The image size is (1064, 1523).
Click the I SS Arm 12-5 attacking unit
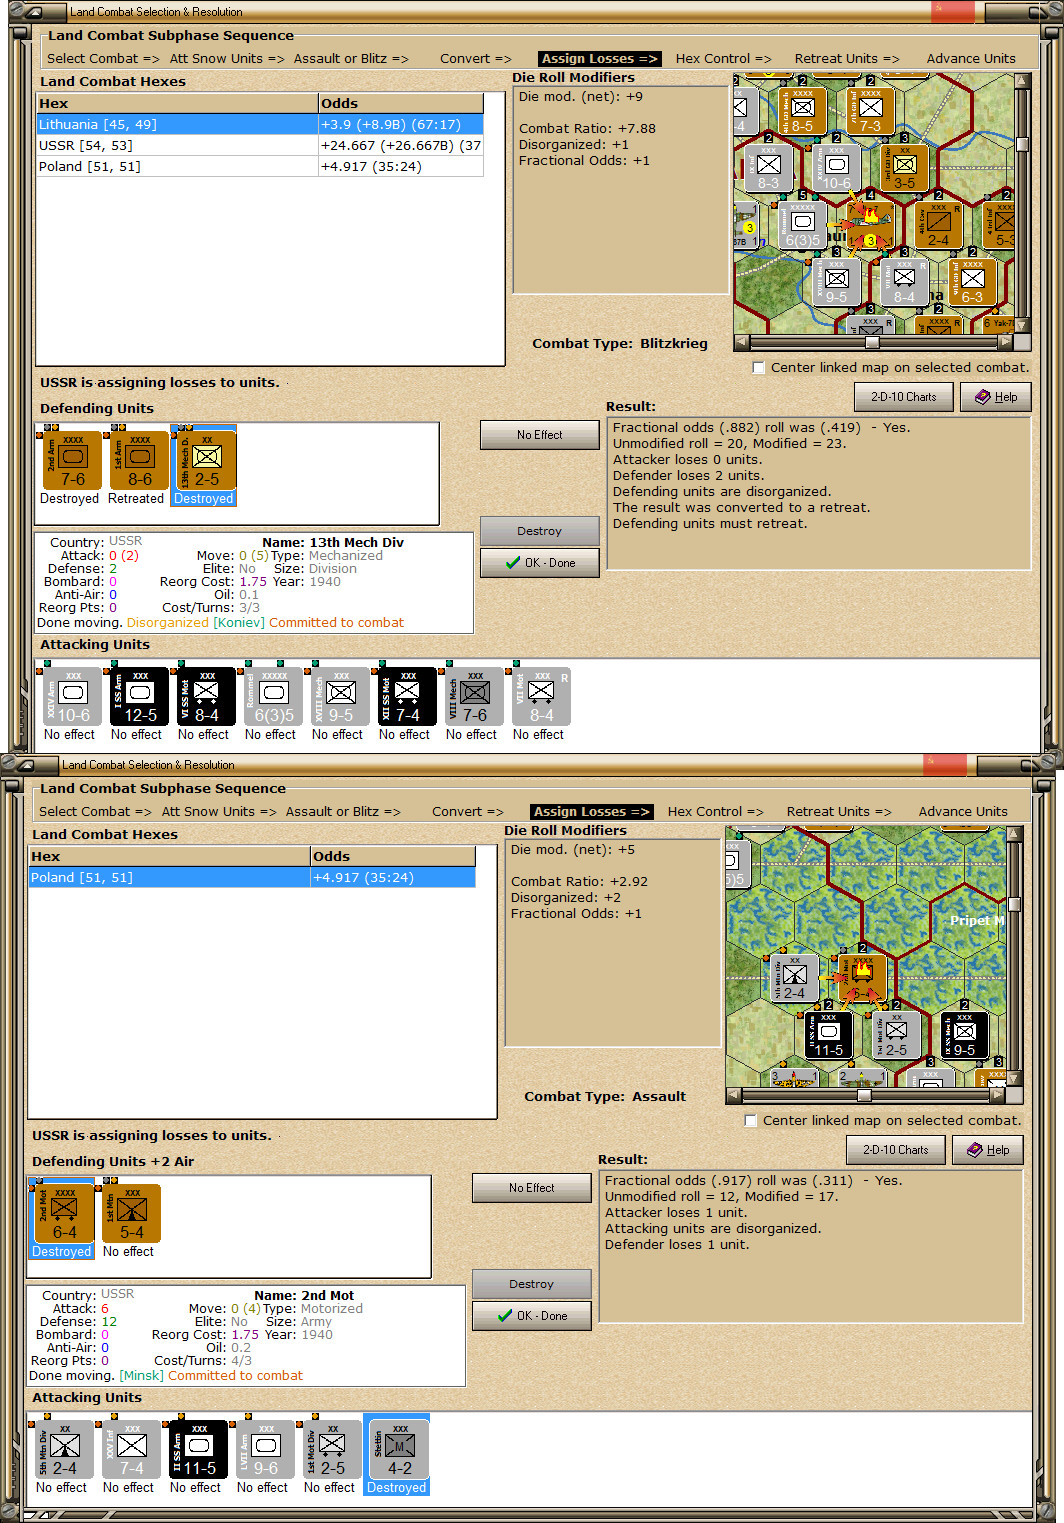coord(137,696)
